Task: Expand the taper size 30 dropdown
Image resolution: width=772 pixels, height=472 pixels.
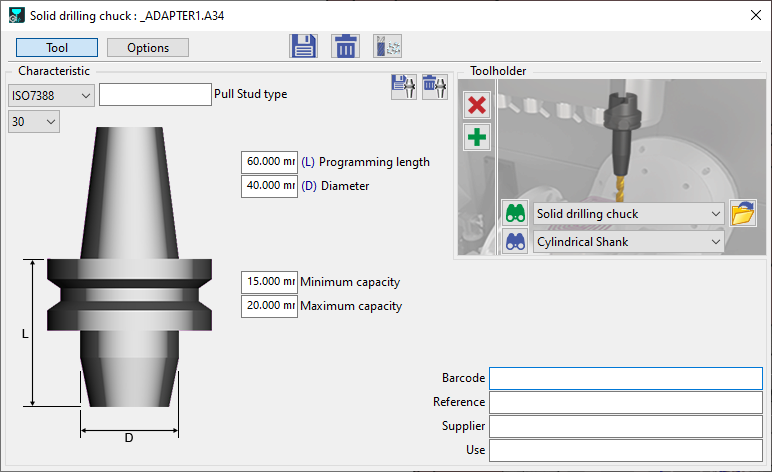Action: click(34, 121)
